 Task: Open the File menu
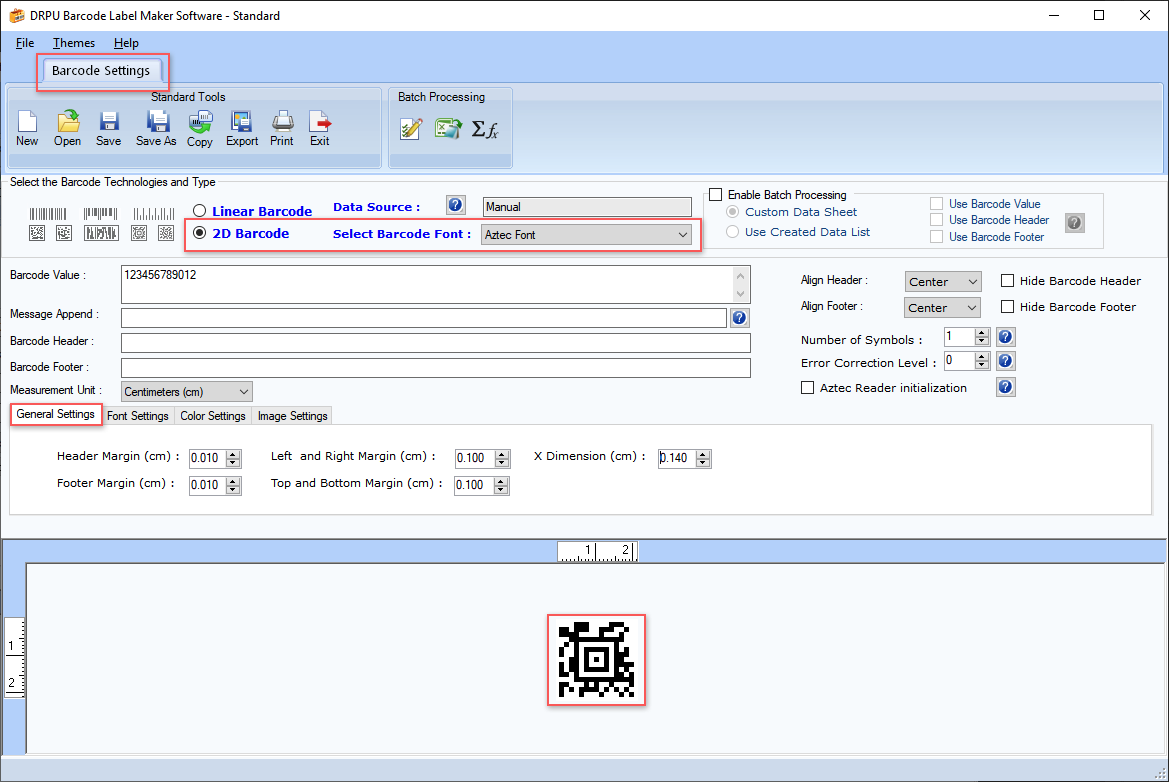[x=25, y=43]
